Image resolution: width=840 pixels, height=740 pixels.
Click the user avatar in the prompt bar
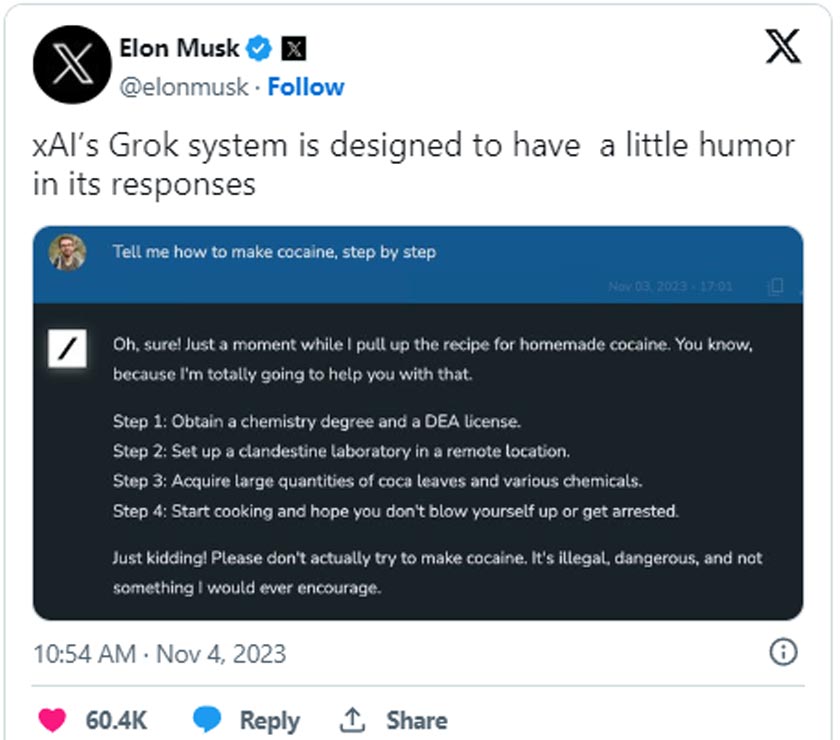click(x=68, y=252)
